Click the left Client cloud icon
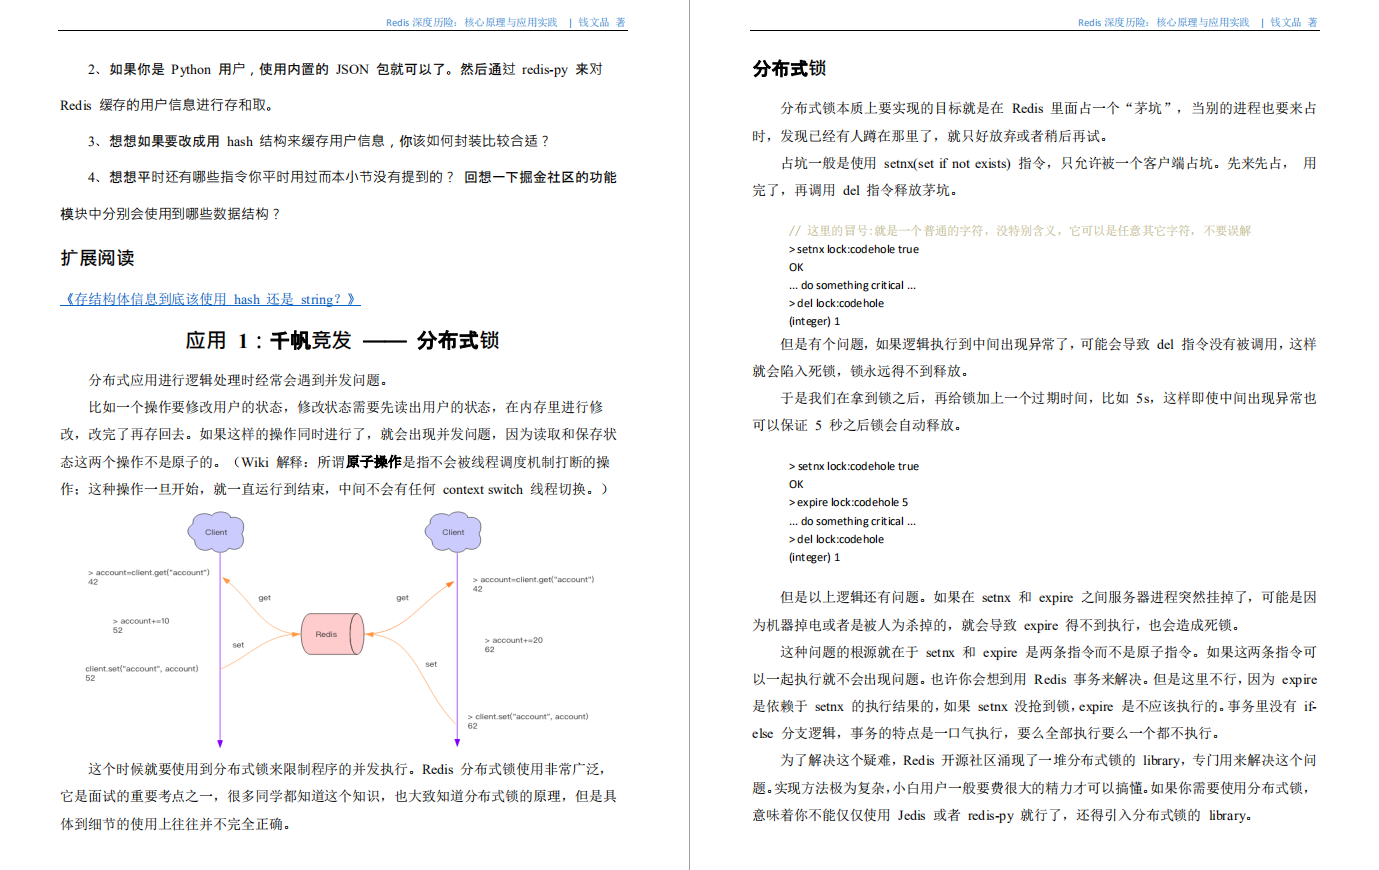The width and height of the screenshot is (1379, 870). (x=216, y=531)
